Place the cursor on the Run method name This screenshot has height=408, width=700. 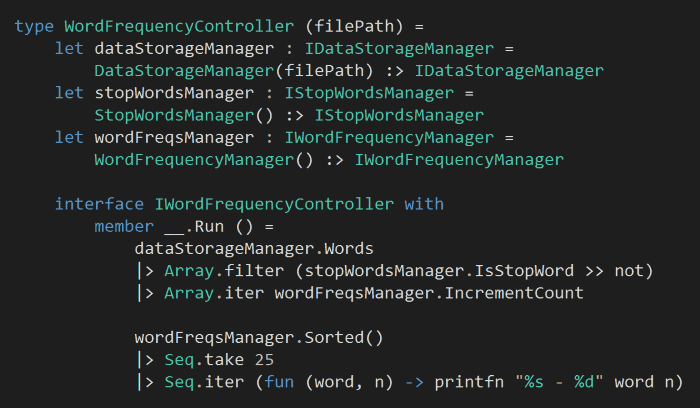coord(199,226)
